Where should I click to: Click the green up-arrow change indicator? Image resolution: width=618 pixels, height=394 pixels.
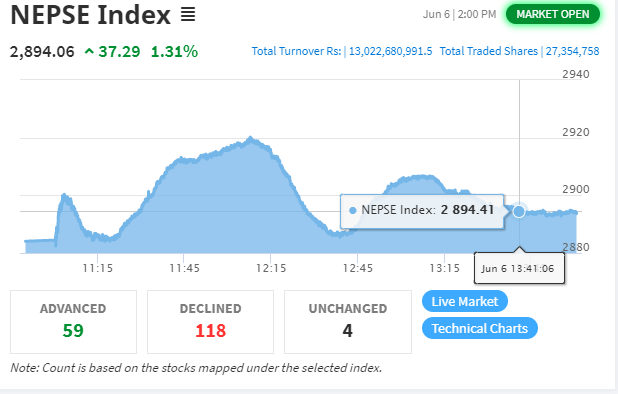(89, 51)
